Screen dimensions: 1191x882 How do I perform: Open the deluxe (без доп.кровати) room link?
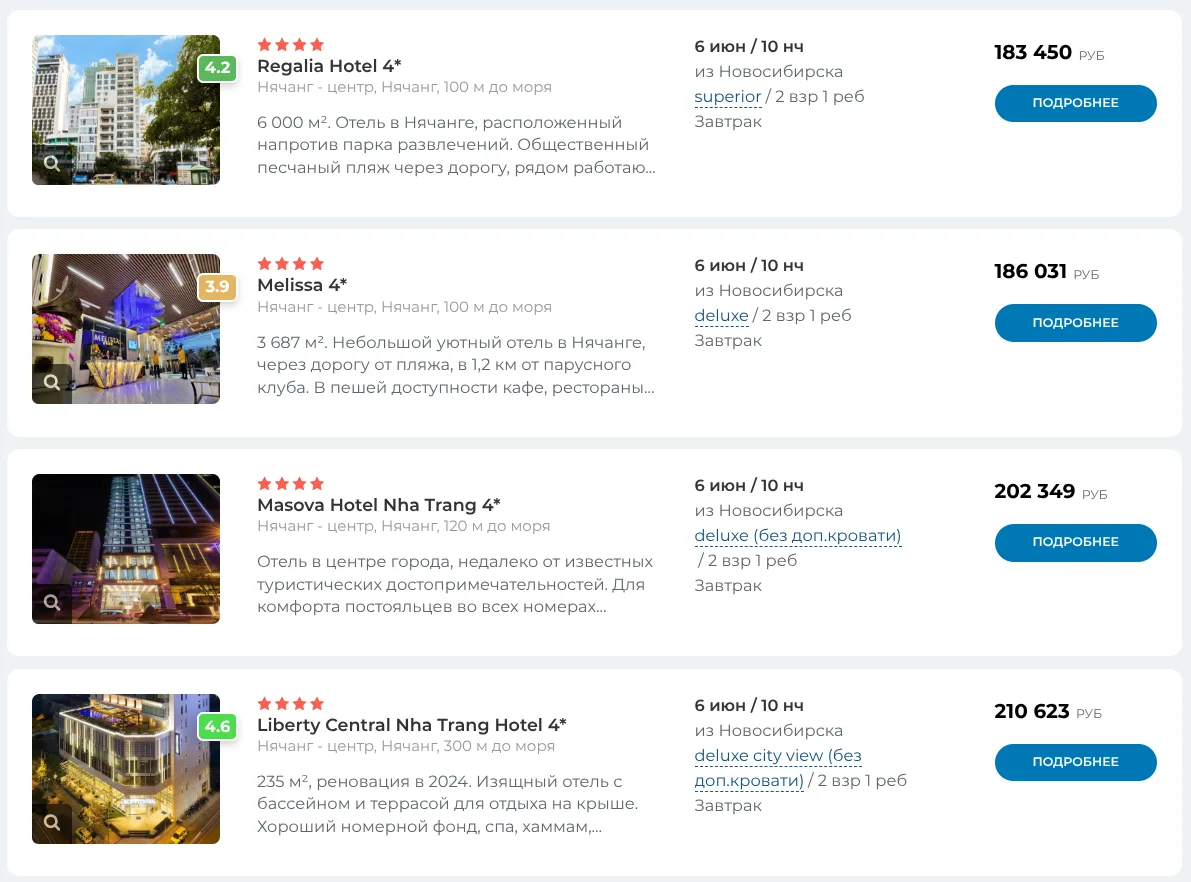pos(798,536)
